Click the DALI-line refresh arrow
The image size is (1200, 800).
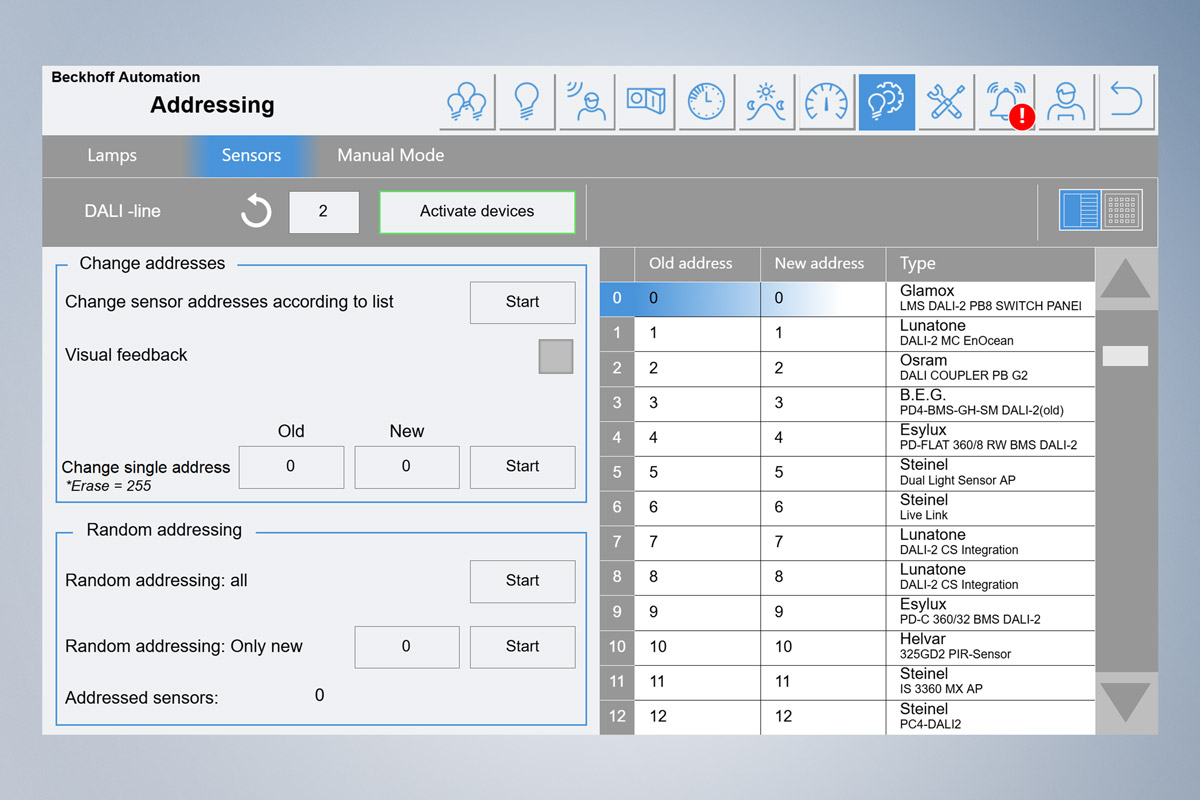pyautogui.click(x=256, y=211)
